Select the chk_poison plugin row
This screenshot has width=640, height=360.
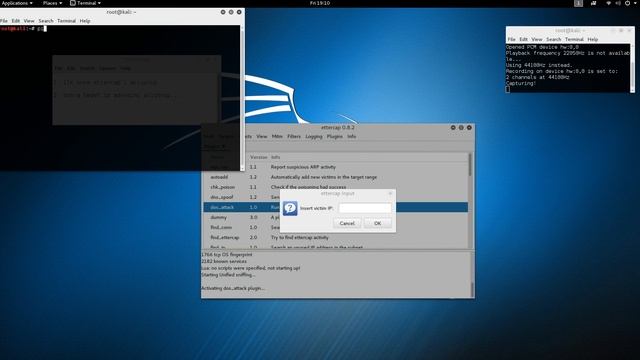336,187
